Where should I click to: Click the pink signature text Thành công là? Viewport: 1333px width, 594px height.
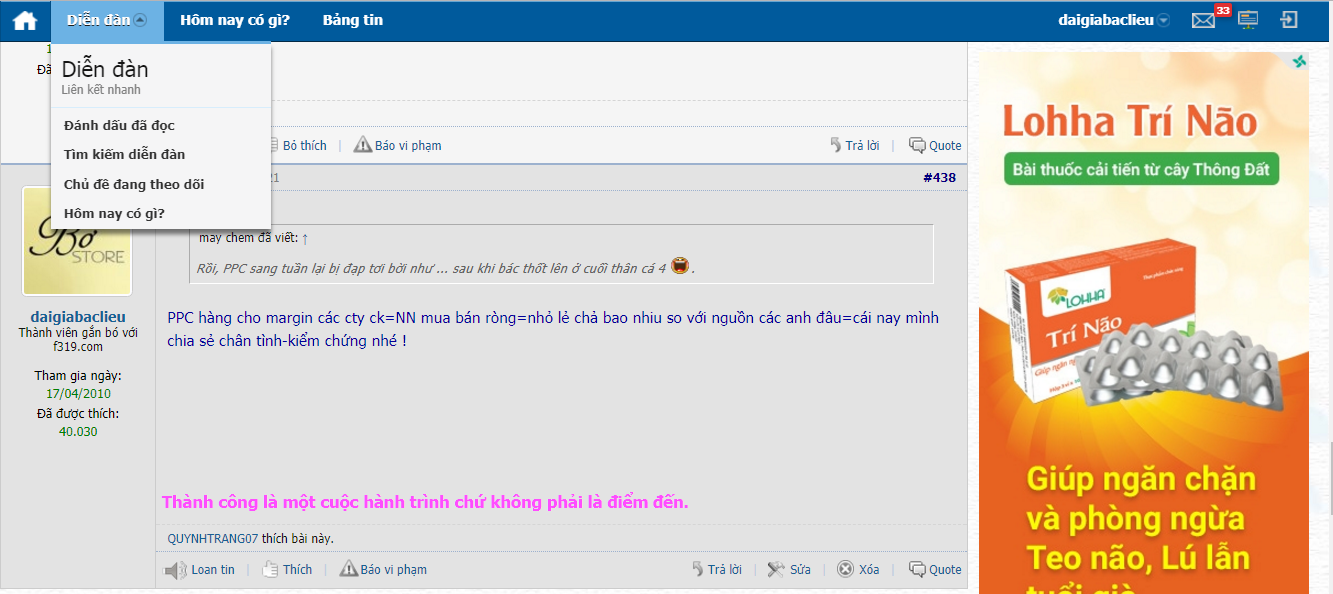(425, 502)
